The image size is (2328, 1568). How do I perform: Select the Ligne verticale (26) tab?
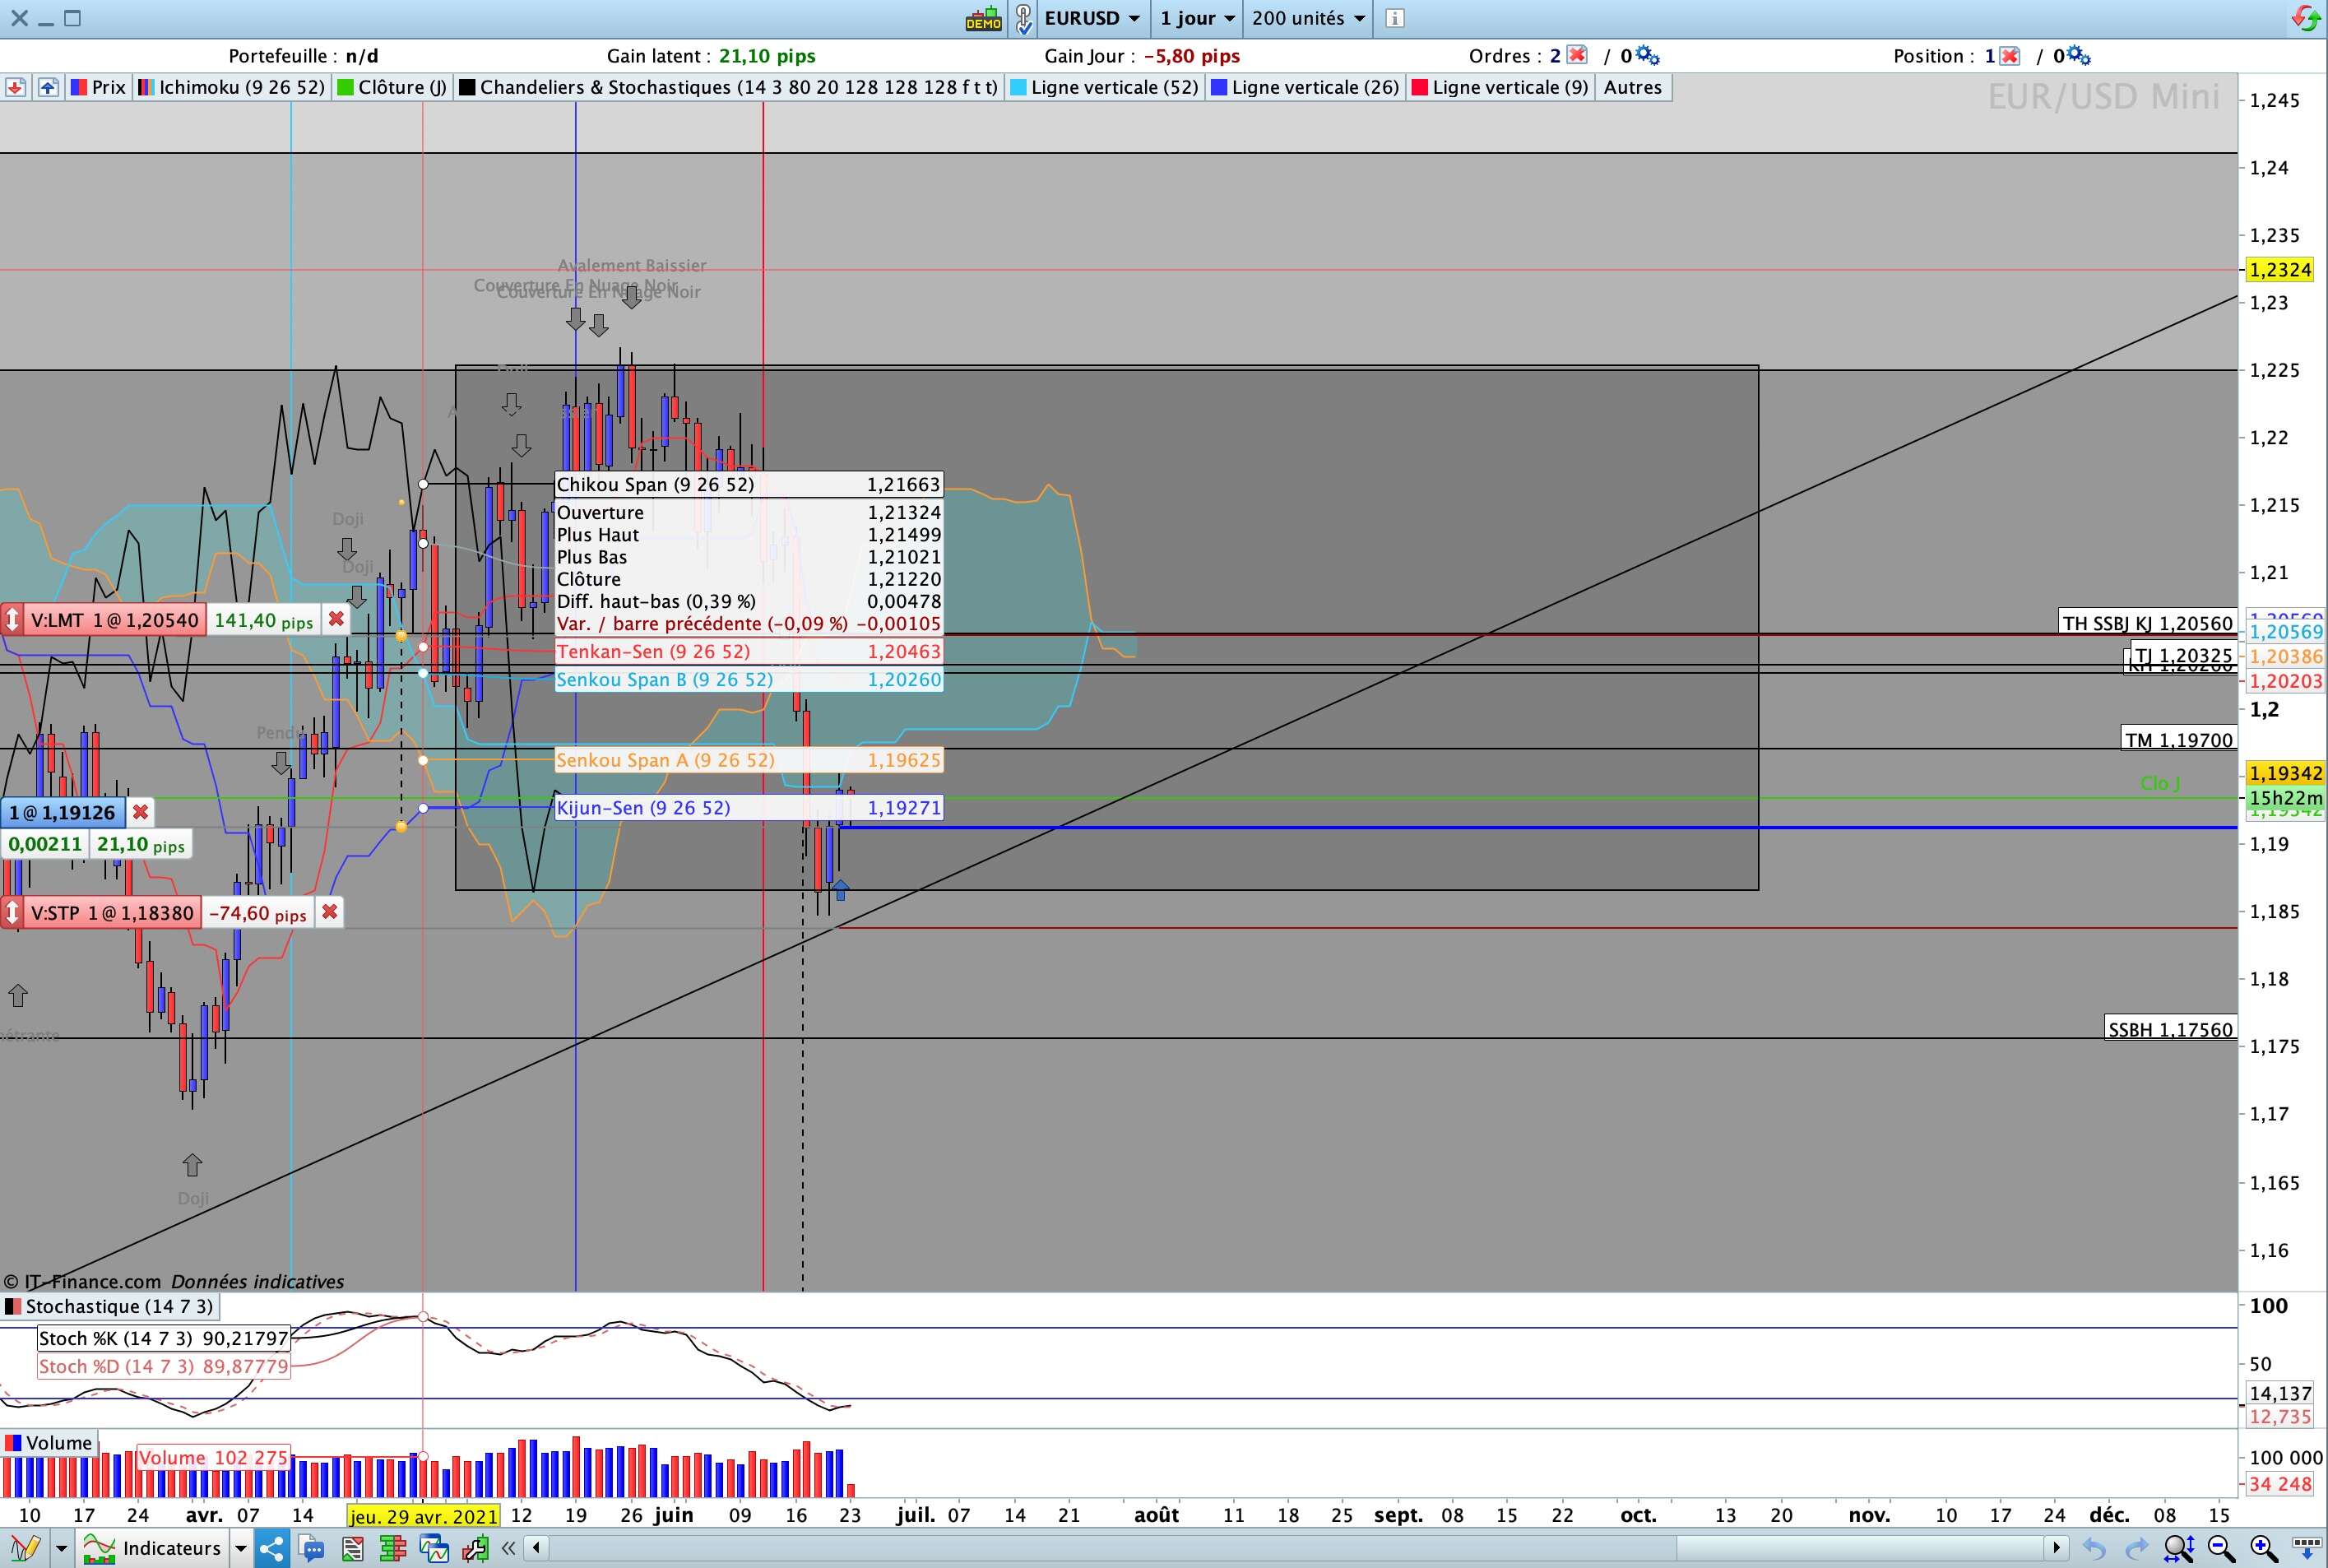pyautogui.click(x=1306, y=88)
